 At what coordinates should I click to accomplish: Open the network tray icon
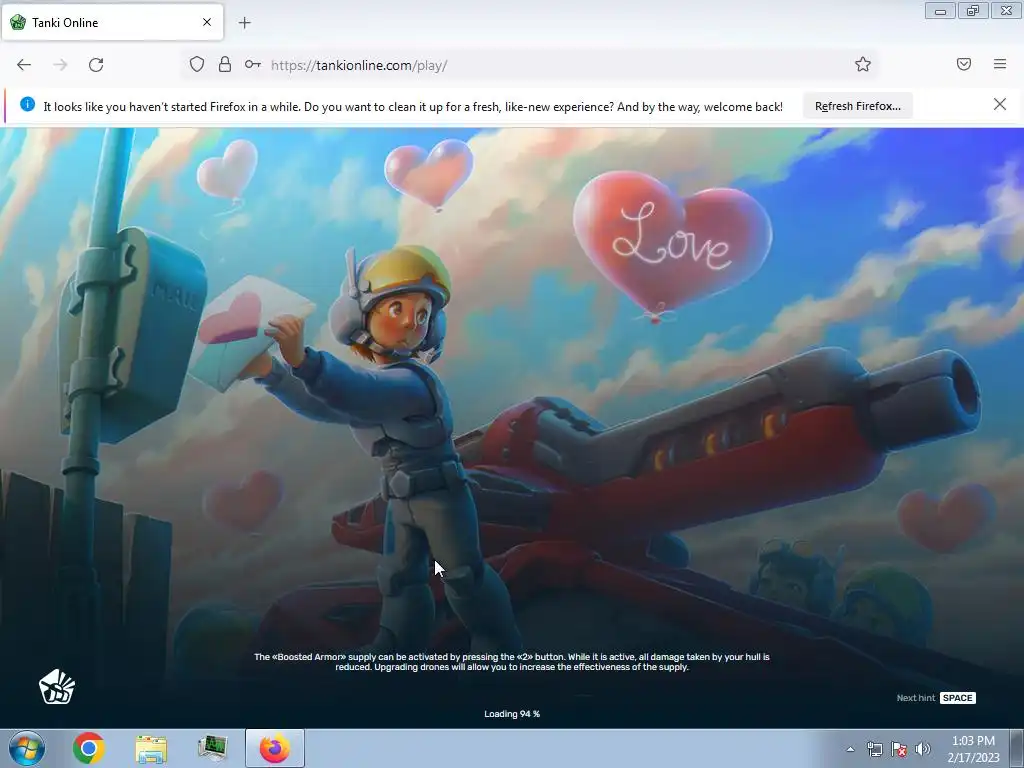click(x=874, y=749)
